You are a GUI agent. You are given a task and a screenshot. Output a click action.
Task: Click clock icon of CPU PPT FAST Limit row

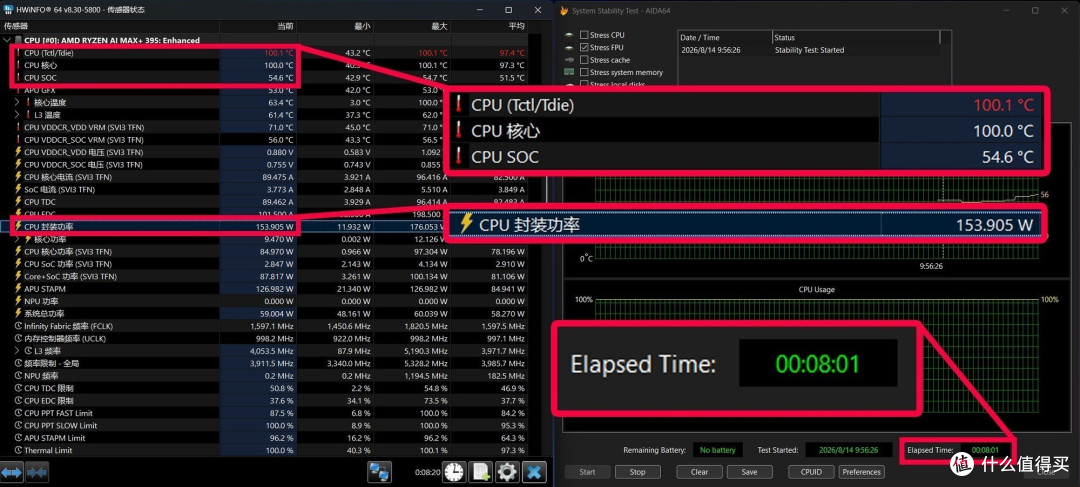click(19, 413)
